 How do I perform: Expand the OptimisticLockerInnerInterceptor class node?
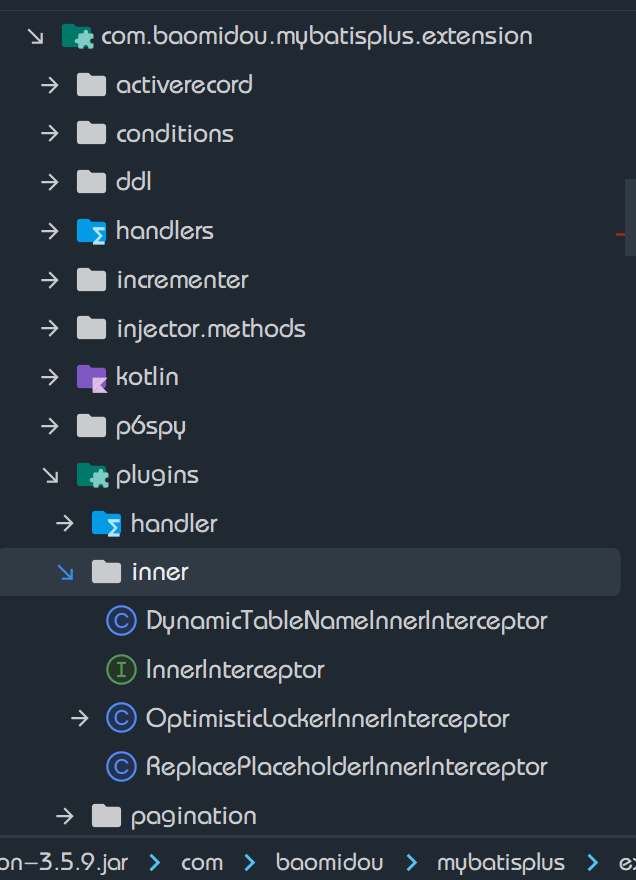80,718
